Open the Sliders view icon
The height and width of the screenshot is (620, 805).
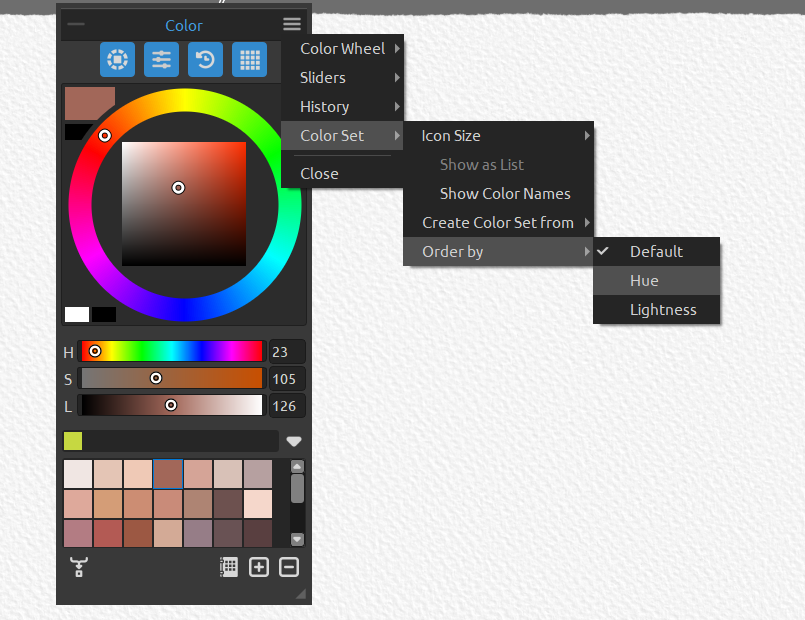click(161, 60)
